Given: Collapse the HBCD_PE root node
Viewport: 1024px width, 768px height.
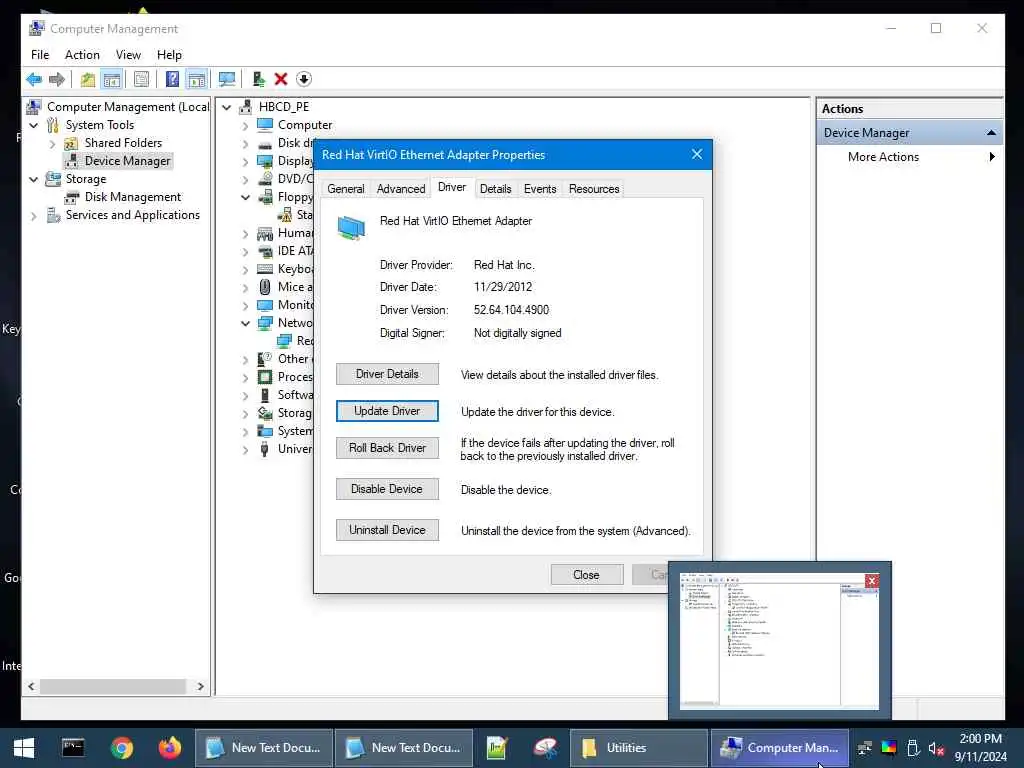Looking at the screenshot, I should (x=227, y=107).
